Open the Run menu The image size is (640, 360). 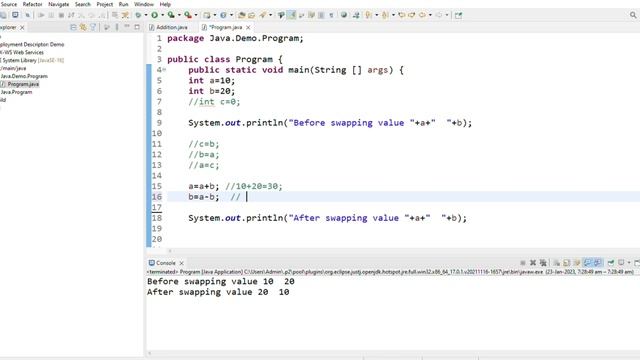click(123, 4)
